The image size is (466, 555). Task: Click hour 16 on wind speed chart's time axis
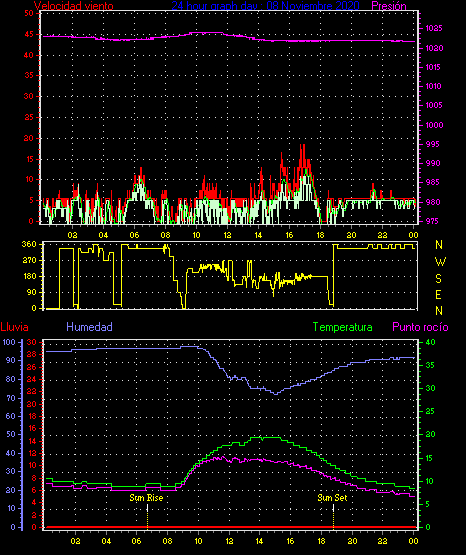tap(289, 235)
